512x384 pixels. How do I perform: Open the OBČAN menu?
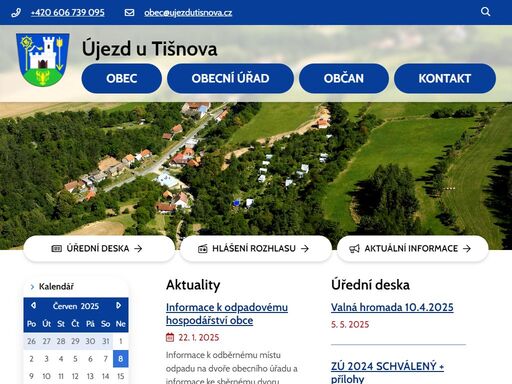click(344, 78)
